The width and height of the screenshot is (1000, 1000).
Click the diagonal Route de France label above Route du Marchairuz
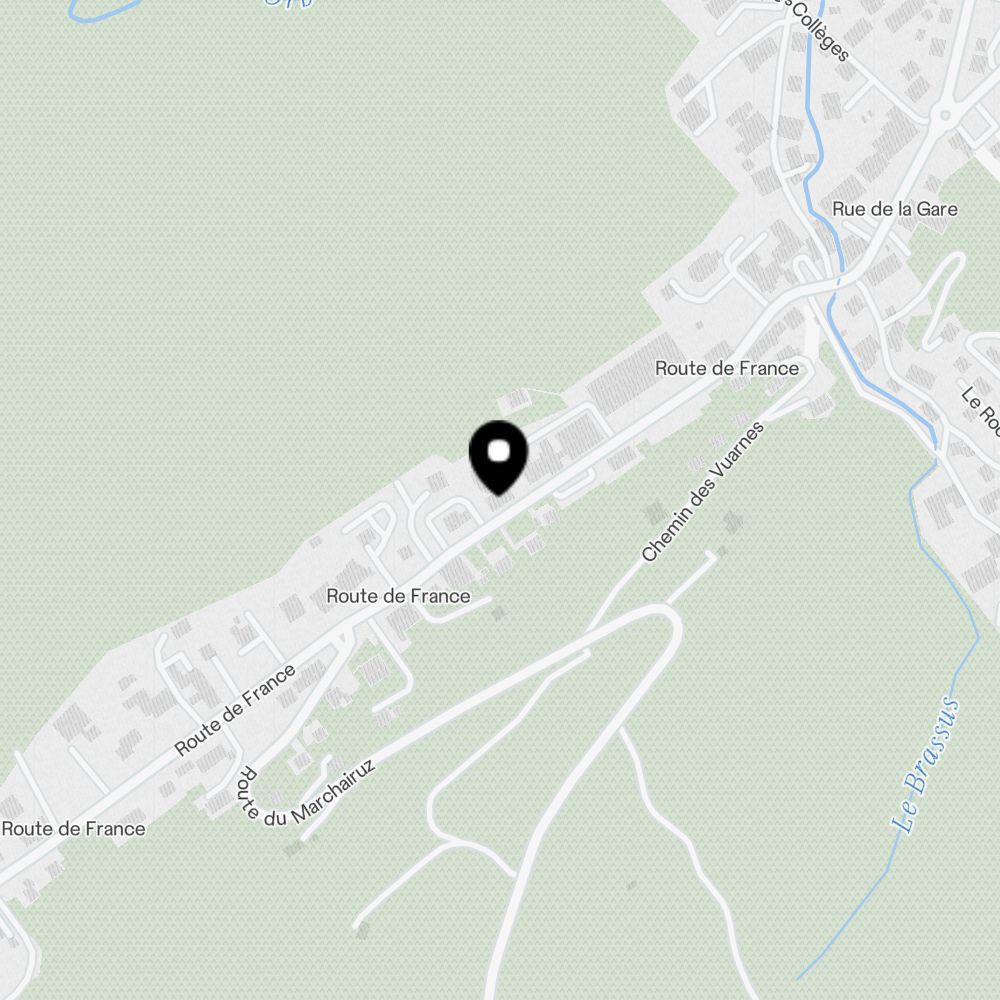(235, 710)
